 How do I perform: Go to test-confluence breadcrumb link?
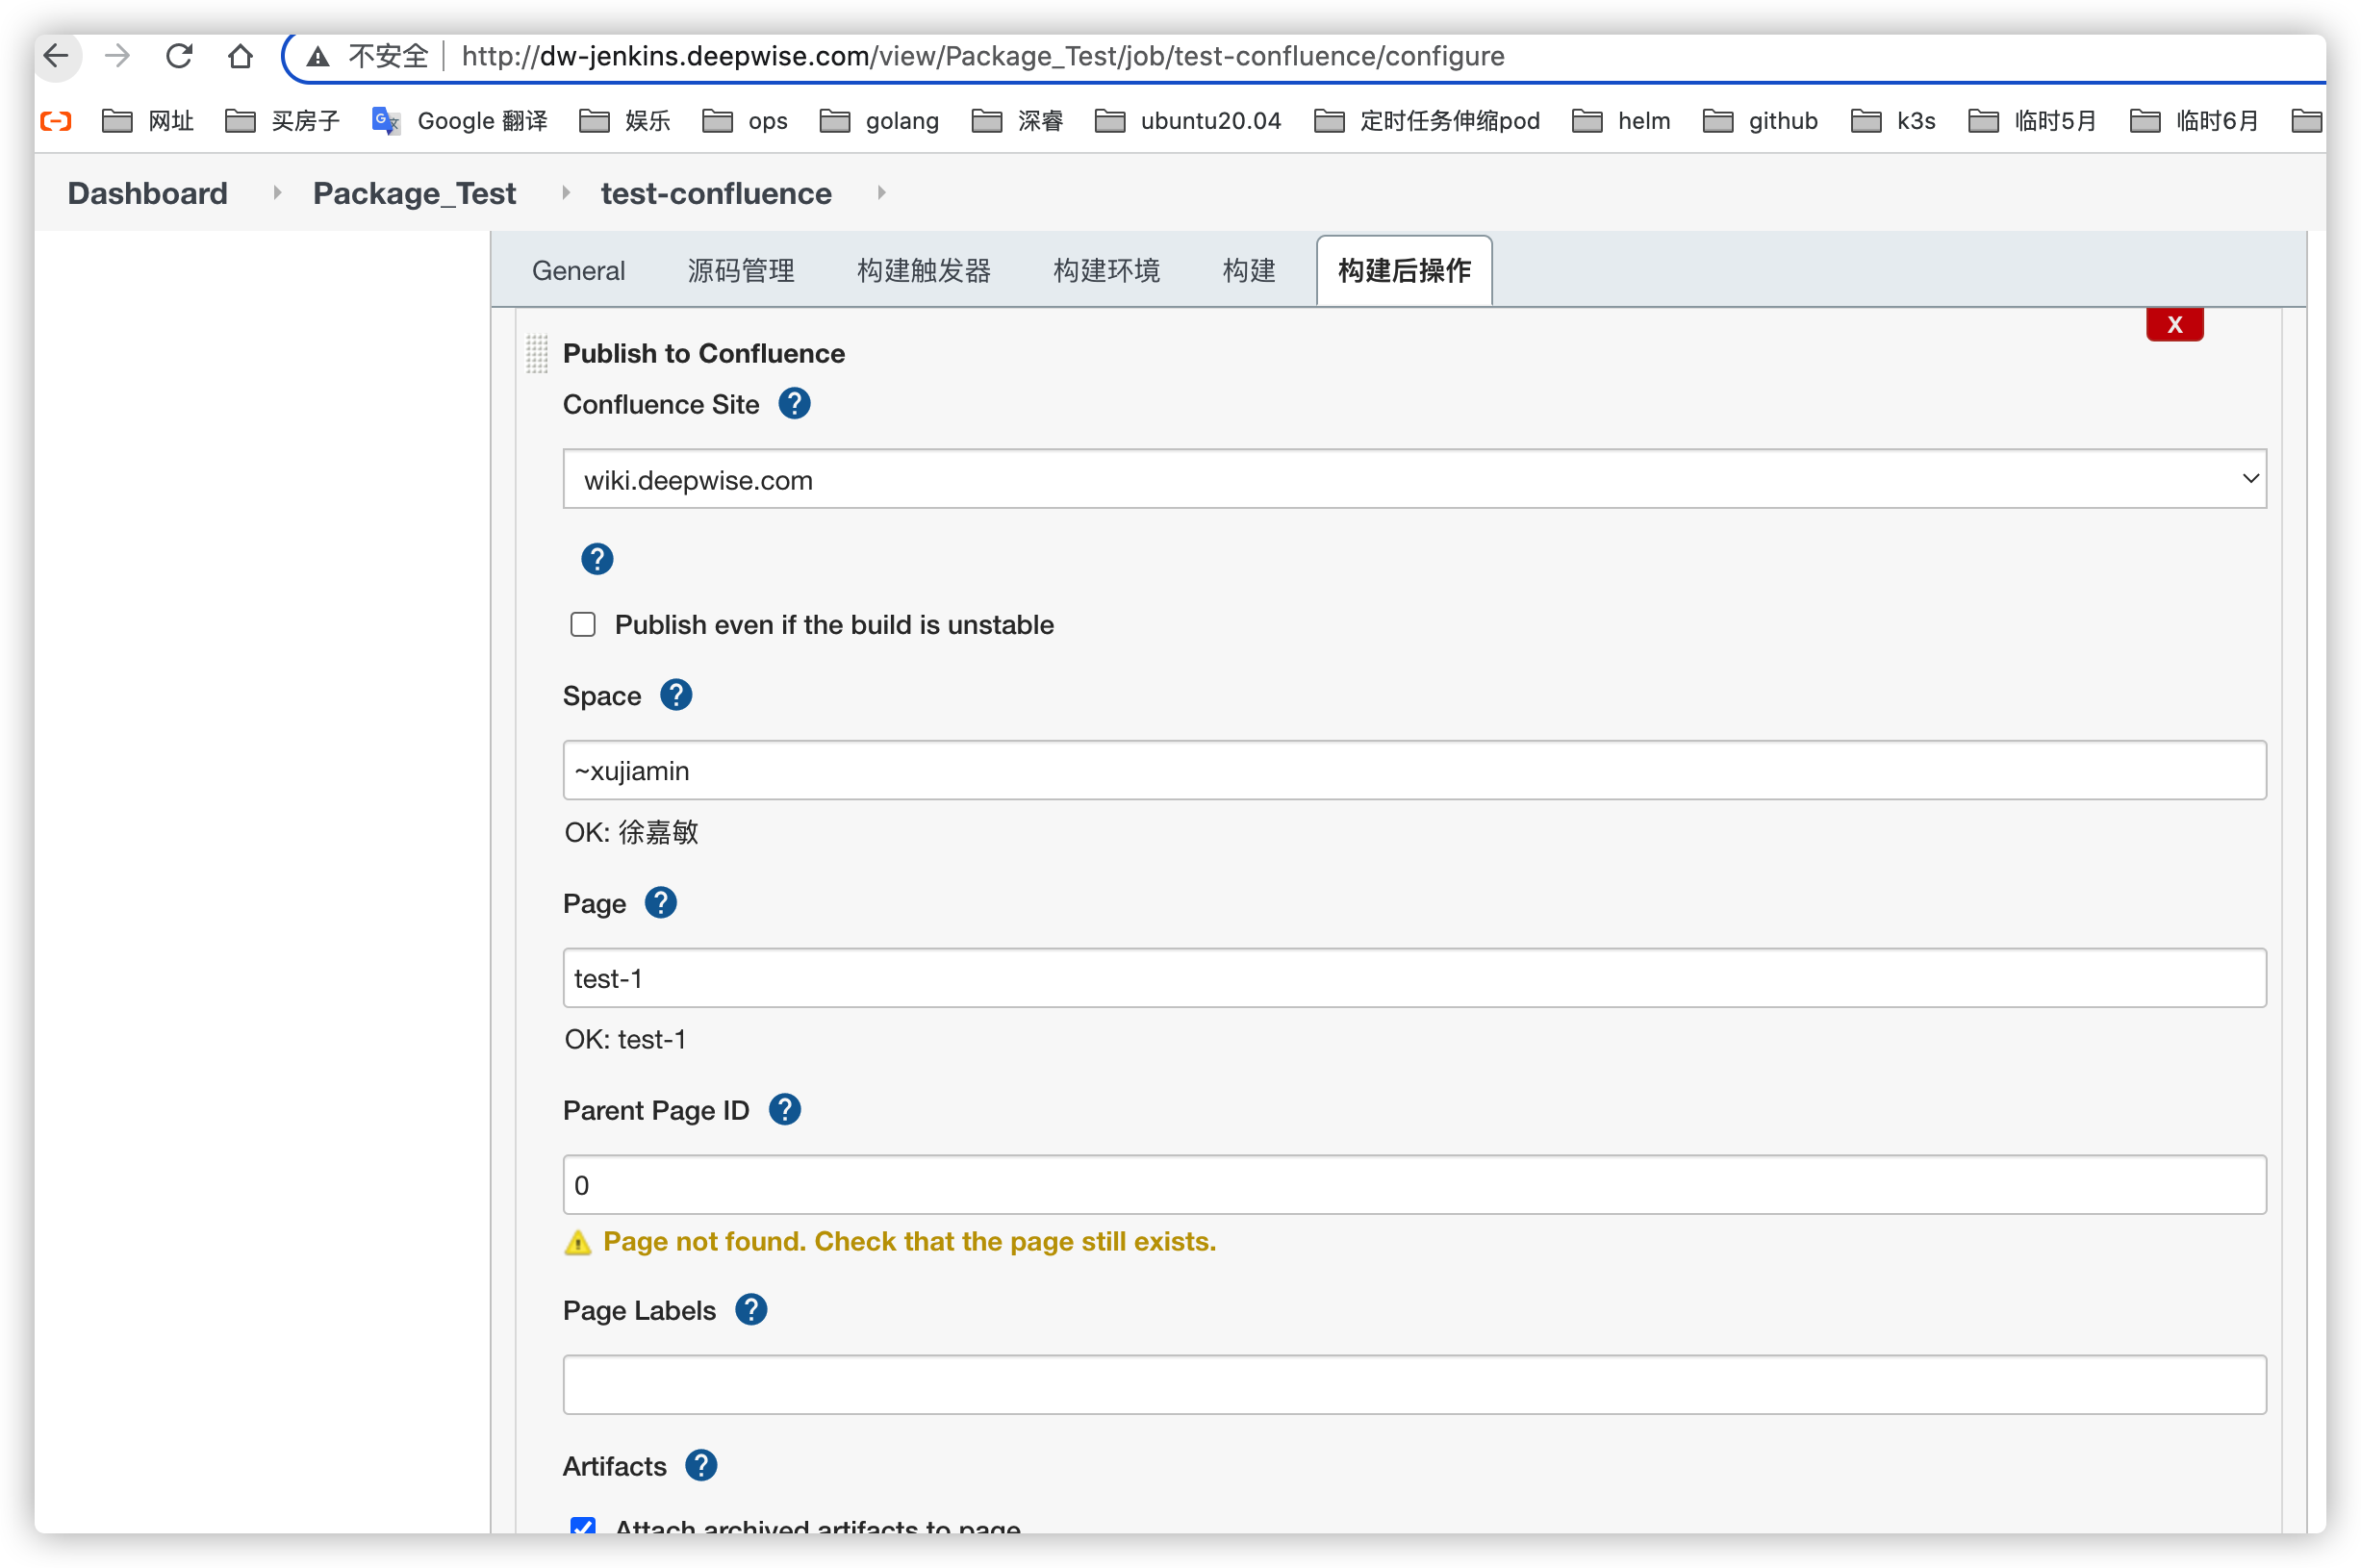pyautogui.click(x=716, y=193)
